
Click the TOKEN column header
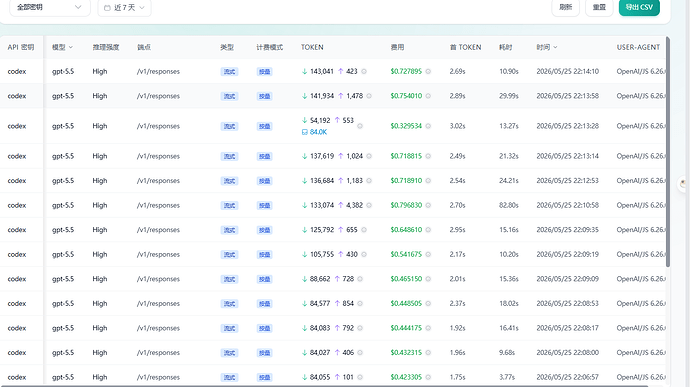pos(312,47)
